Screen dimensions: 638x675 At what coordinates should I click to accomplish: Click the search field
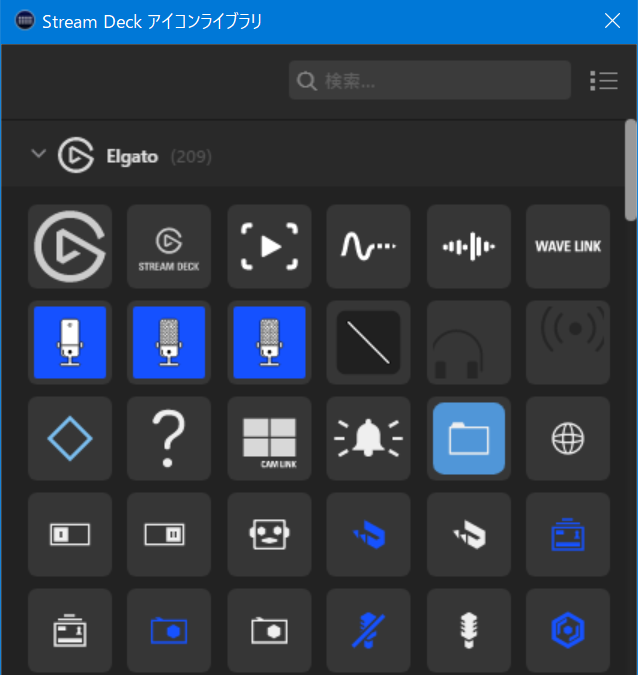(430, 80)
